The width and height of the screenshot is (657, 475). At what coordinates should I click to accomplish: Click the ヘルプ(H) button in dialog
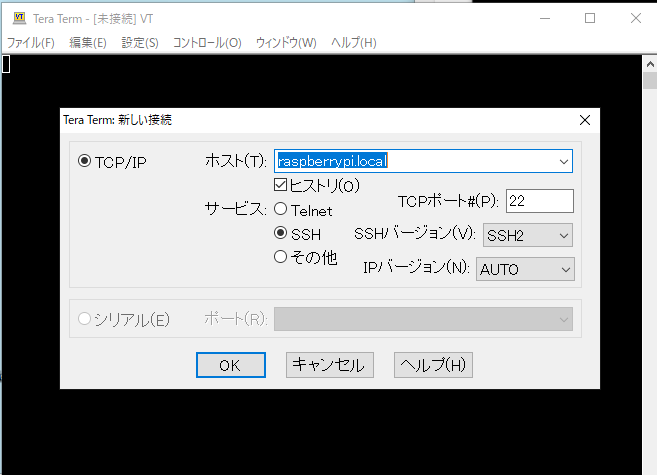[433, 365]
